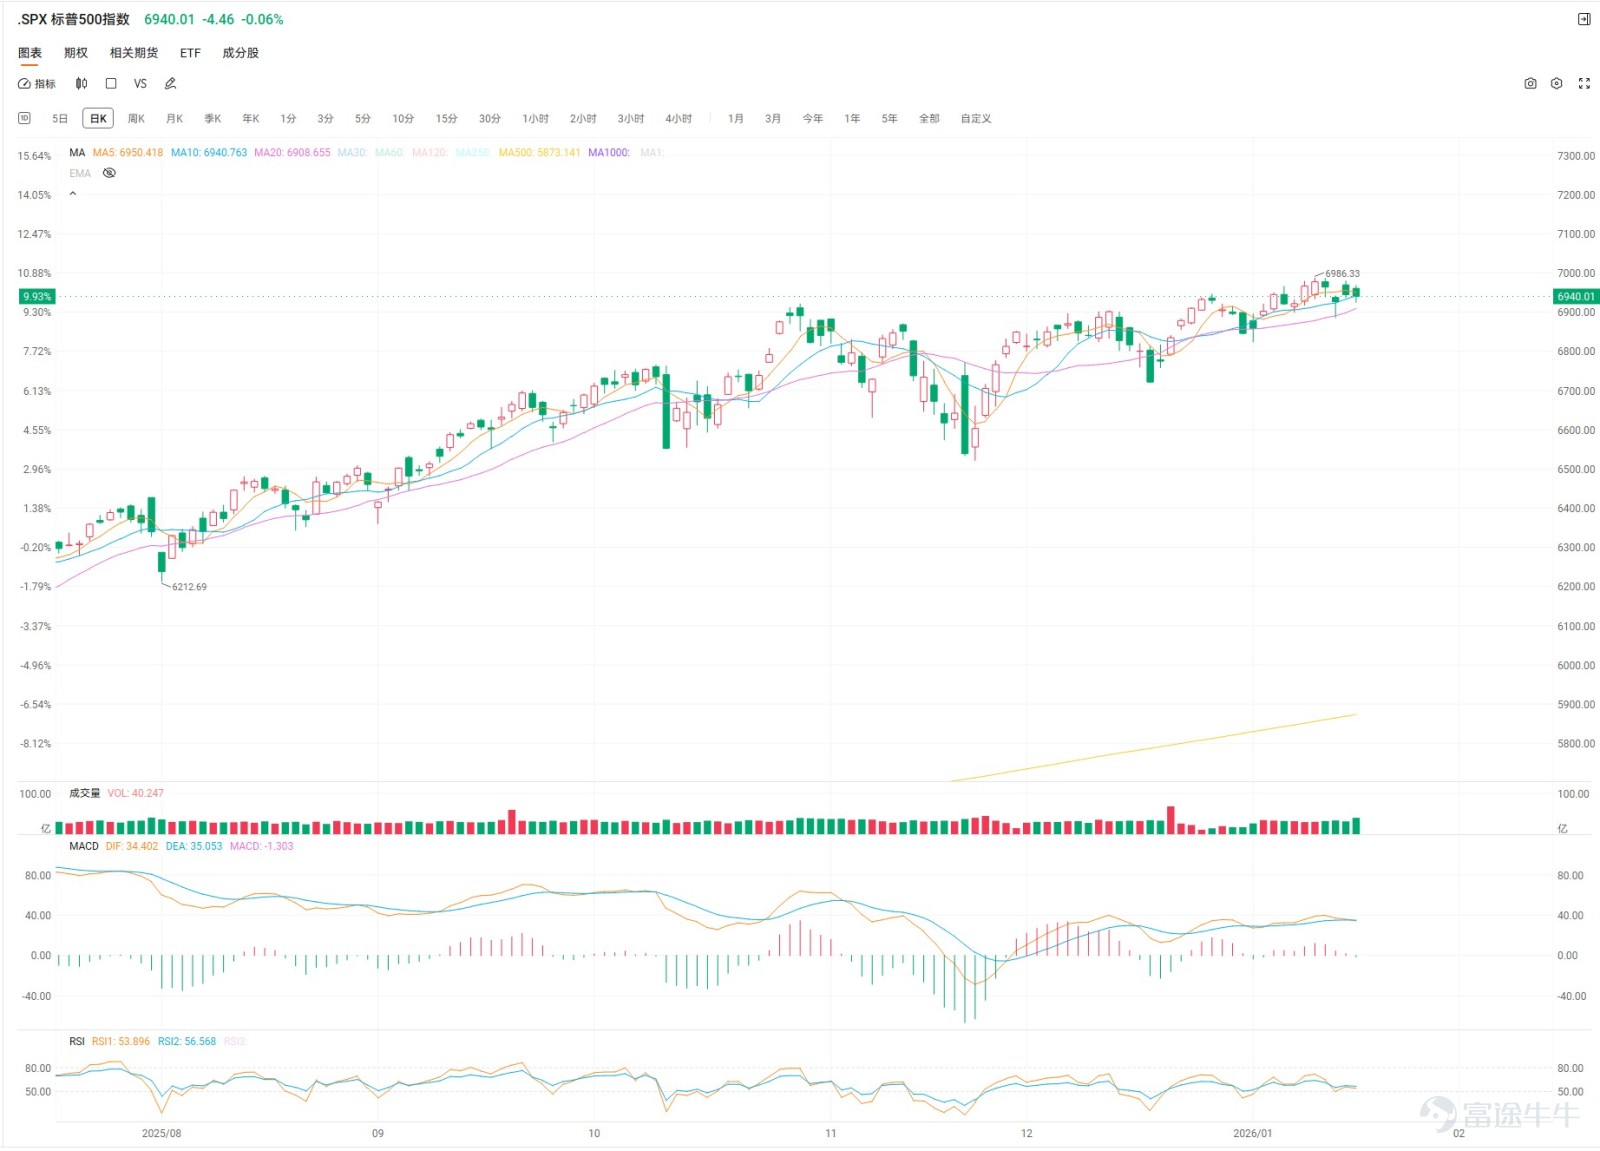This screenshot has width=1600, height=1151.
Task: Switch to the 图表 tab
Action: (x=30, y=53)
